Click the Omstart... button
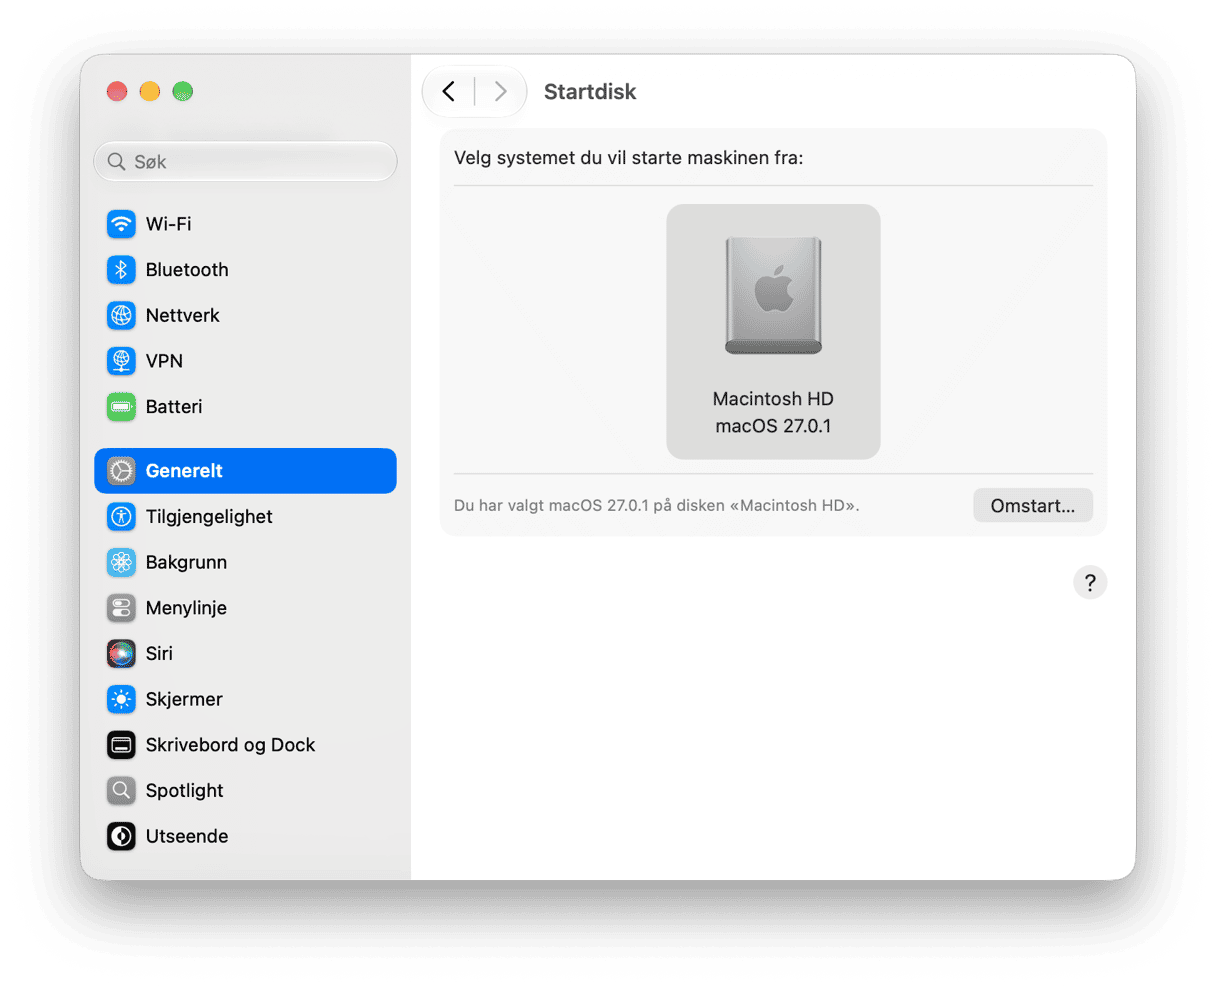Viewport: 1216px width, 986px height. (1033, 506)
